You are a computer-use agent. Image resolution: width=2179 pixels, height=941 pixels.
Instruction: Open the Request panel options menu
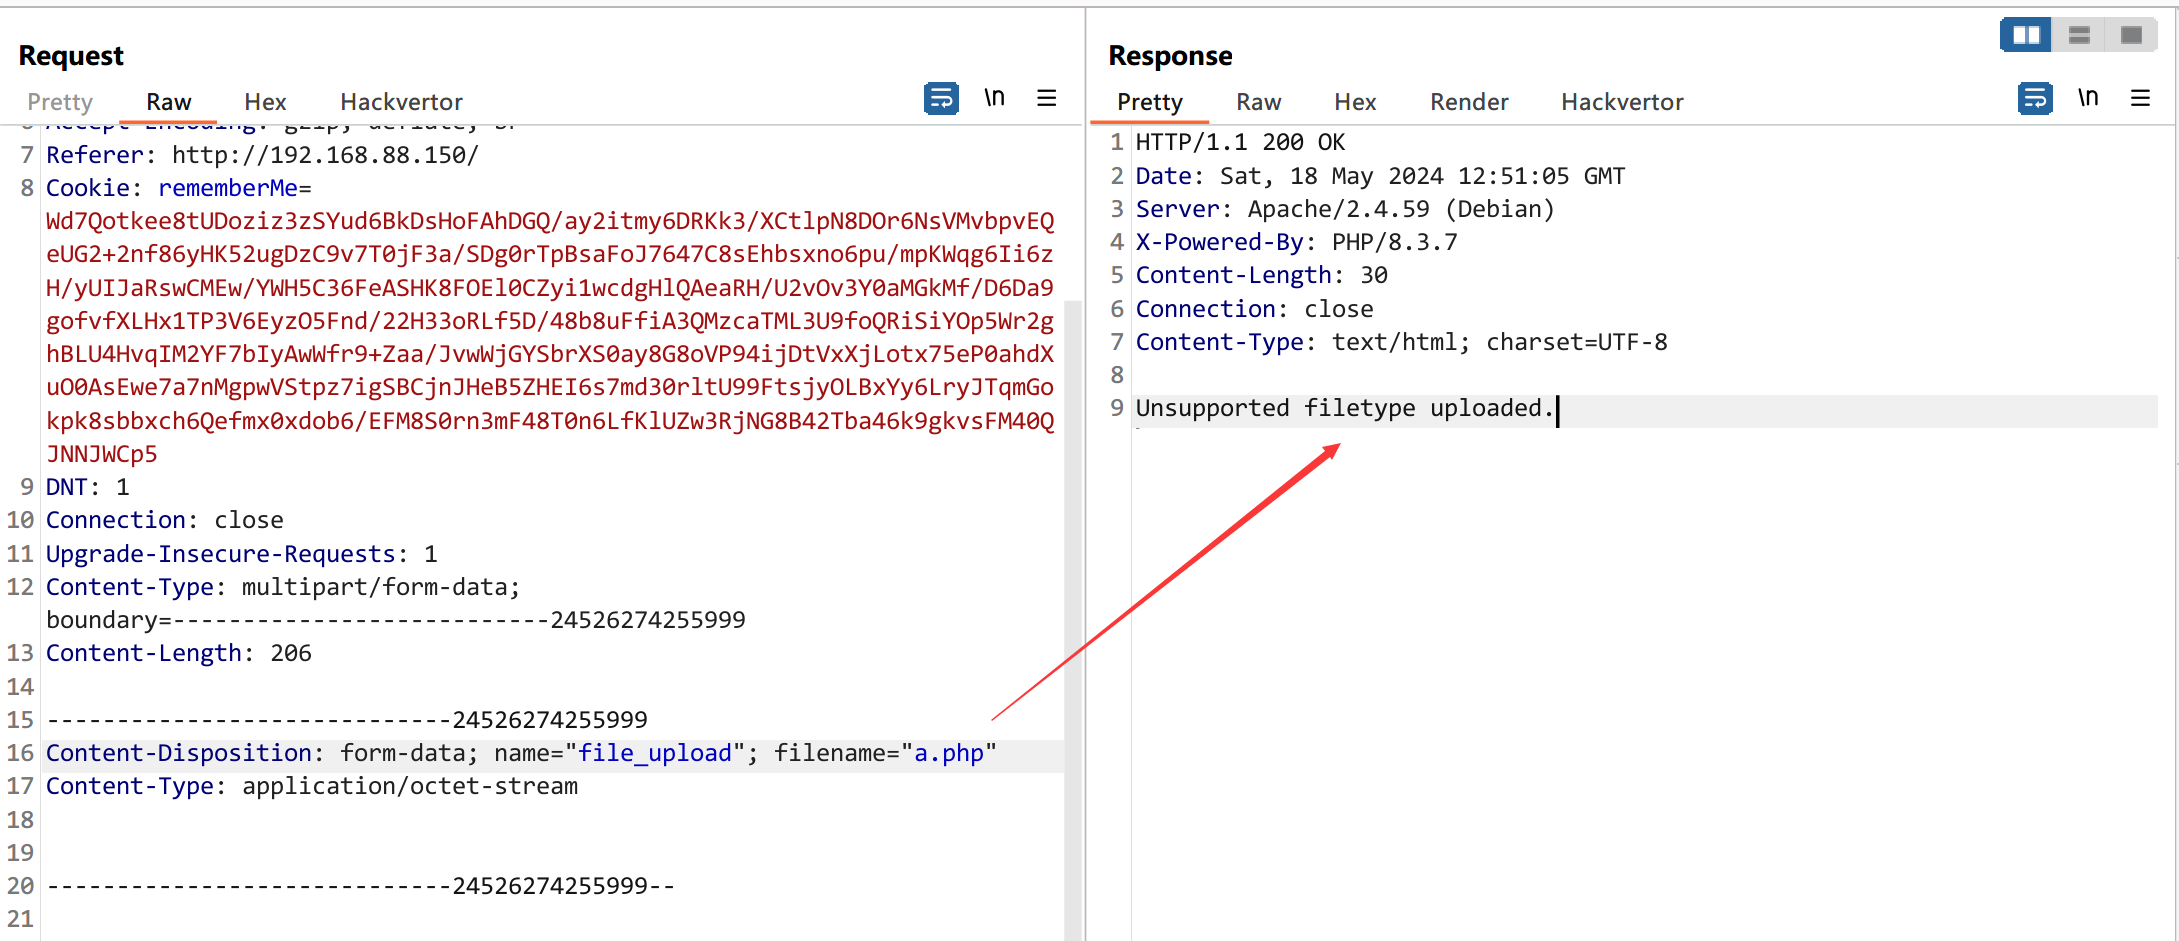(1046, 98)
